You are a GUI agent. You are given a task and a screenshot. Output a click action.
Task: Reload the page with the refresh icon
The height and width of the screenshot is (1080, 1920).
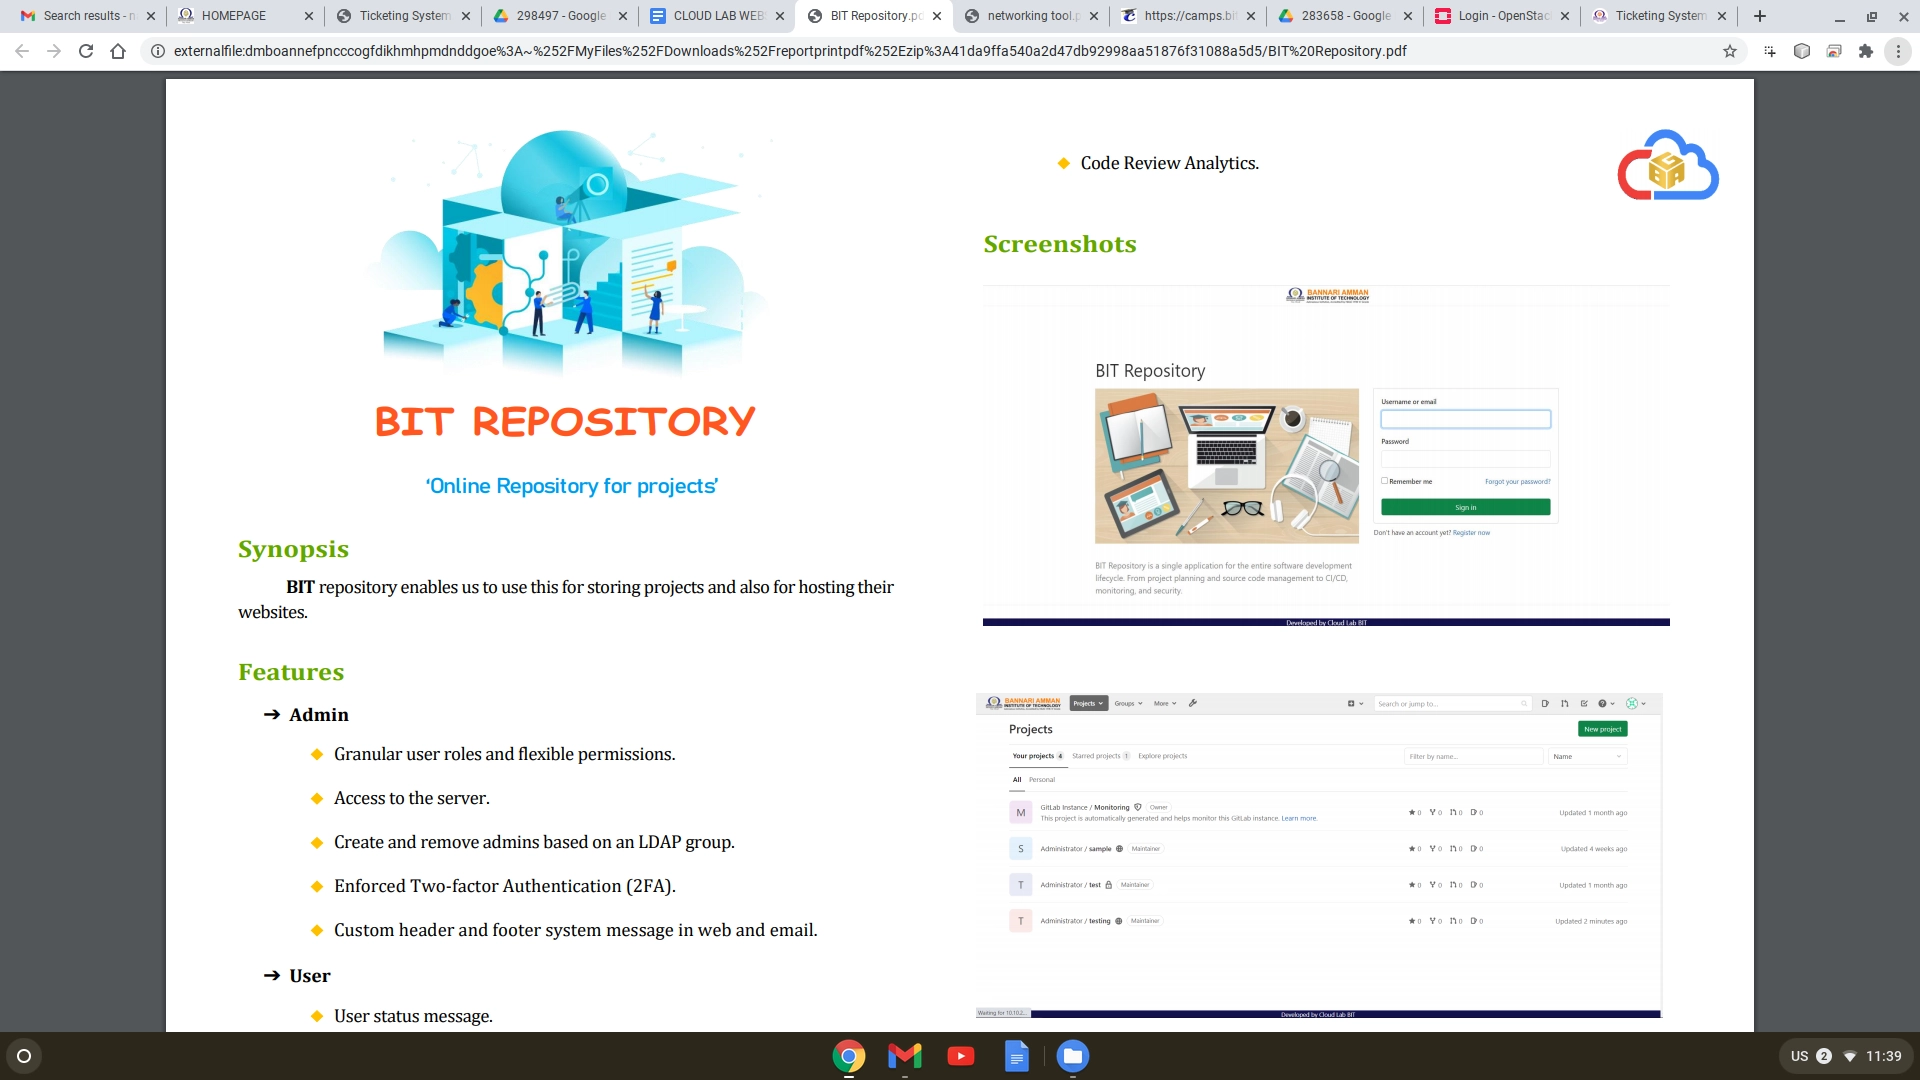tap(86, 51)
